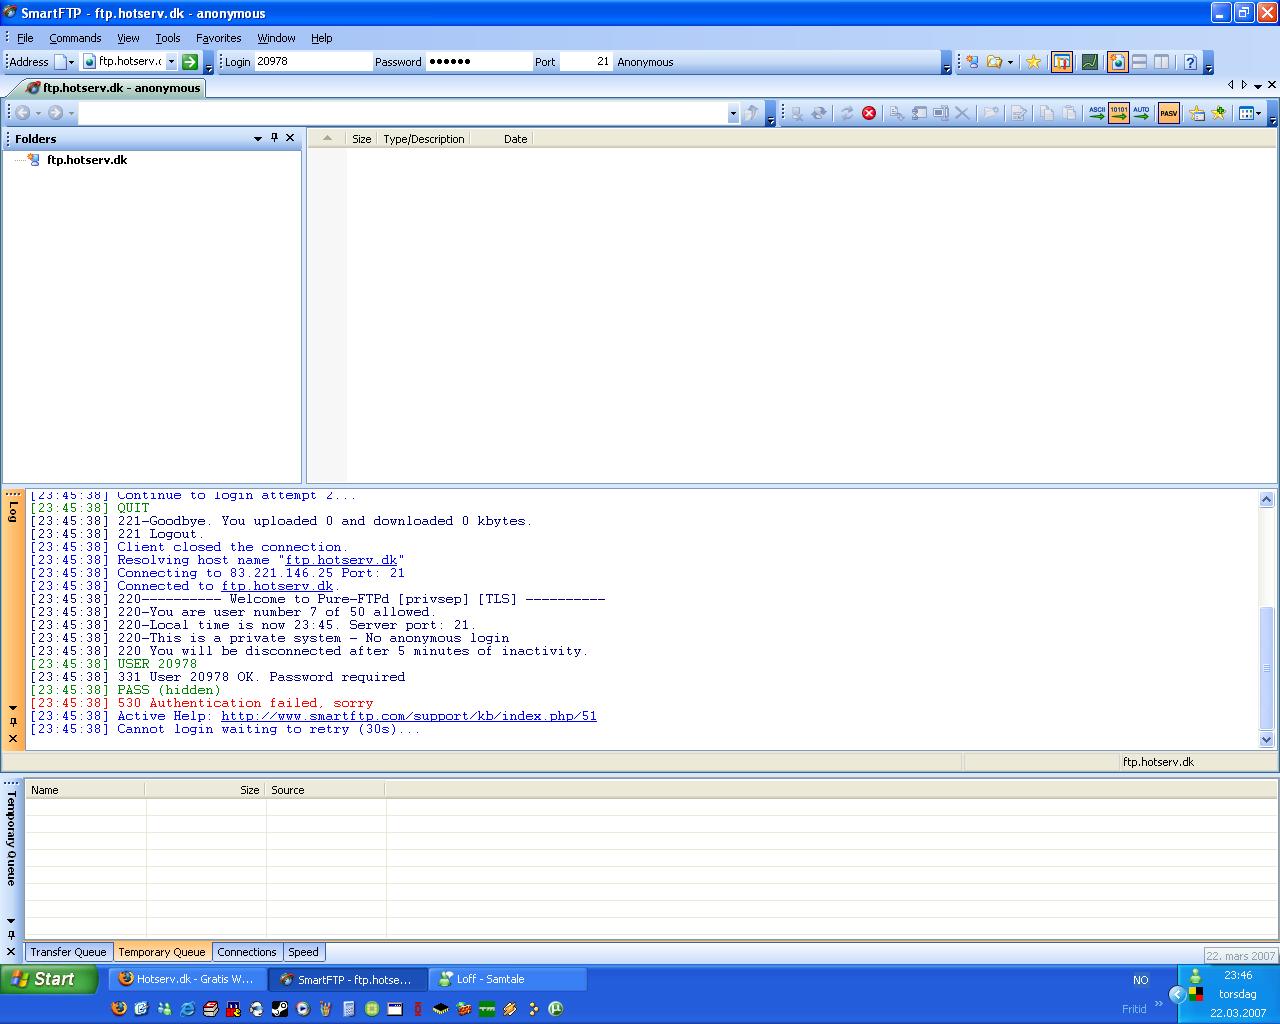
Task: Select ftp.hotserv.dk in Folders tree
Action: [x=87, y=160]
